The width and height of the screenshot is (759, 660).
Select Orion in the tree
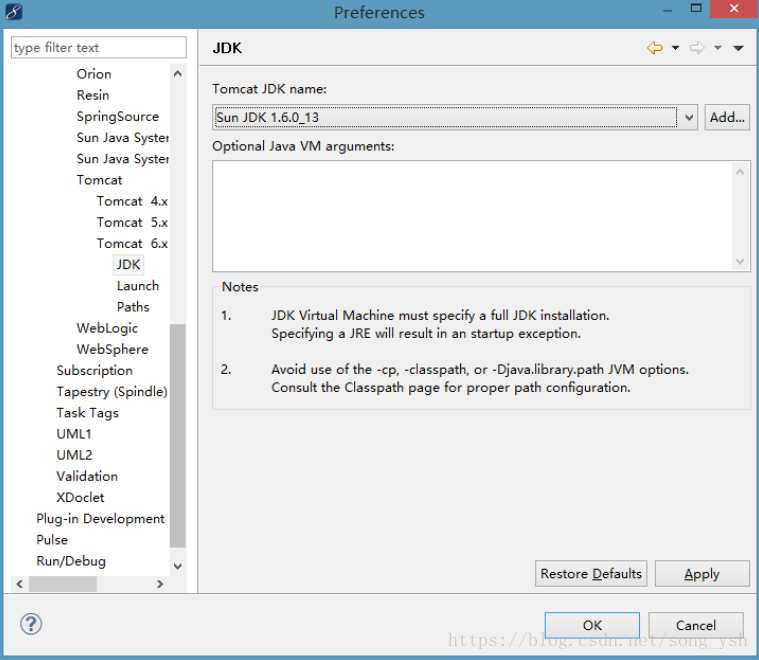click(94, 74)
